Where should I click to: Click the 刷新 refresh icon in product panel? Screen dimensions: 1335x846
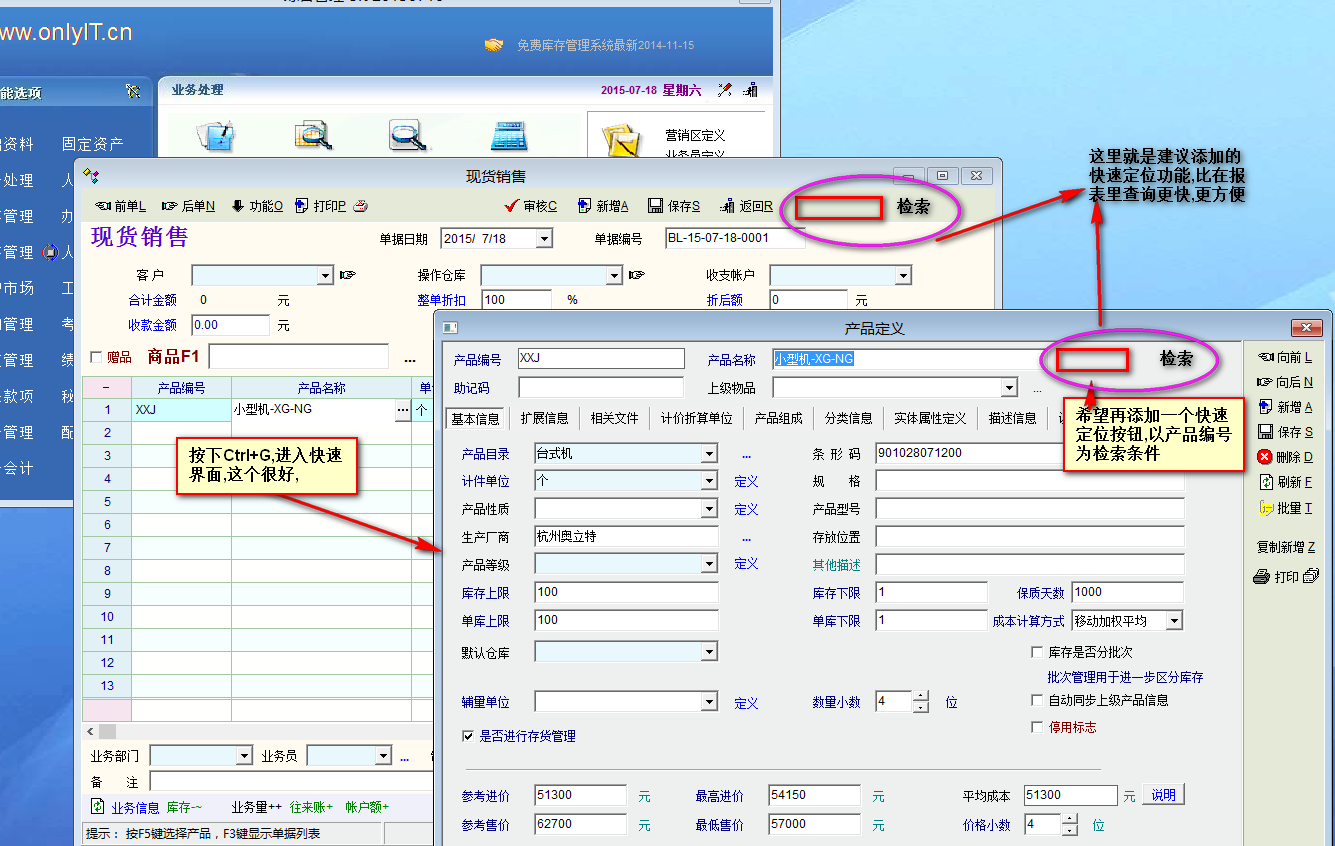[1264, 482]
